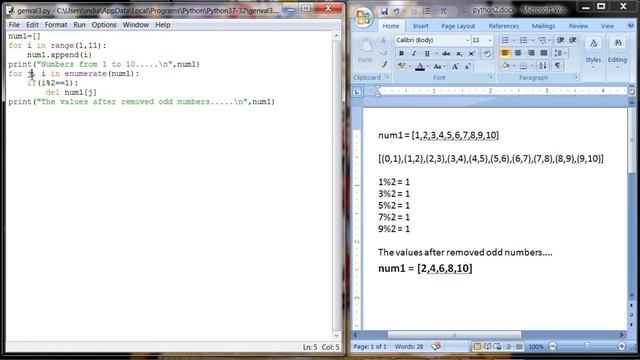Justify the paragraph text
This screenshot has width=640, height=360.
click(x=544, y=53)
